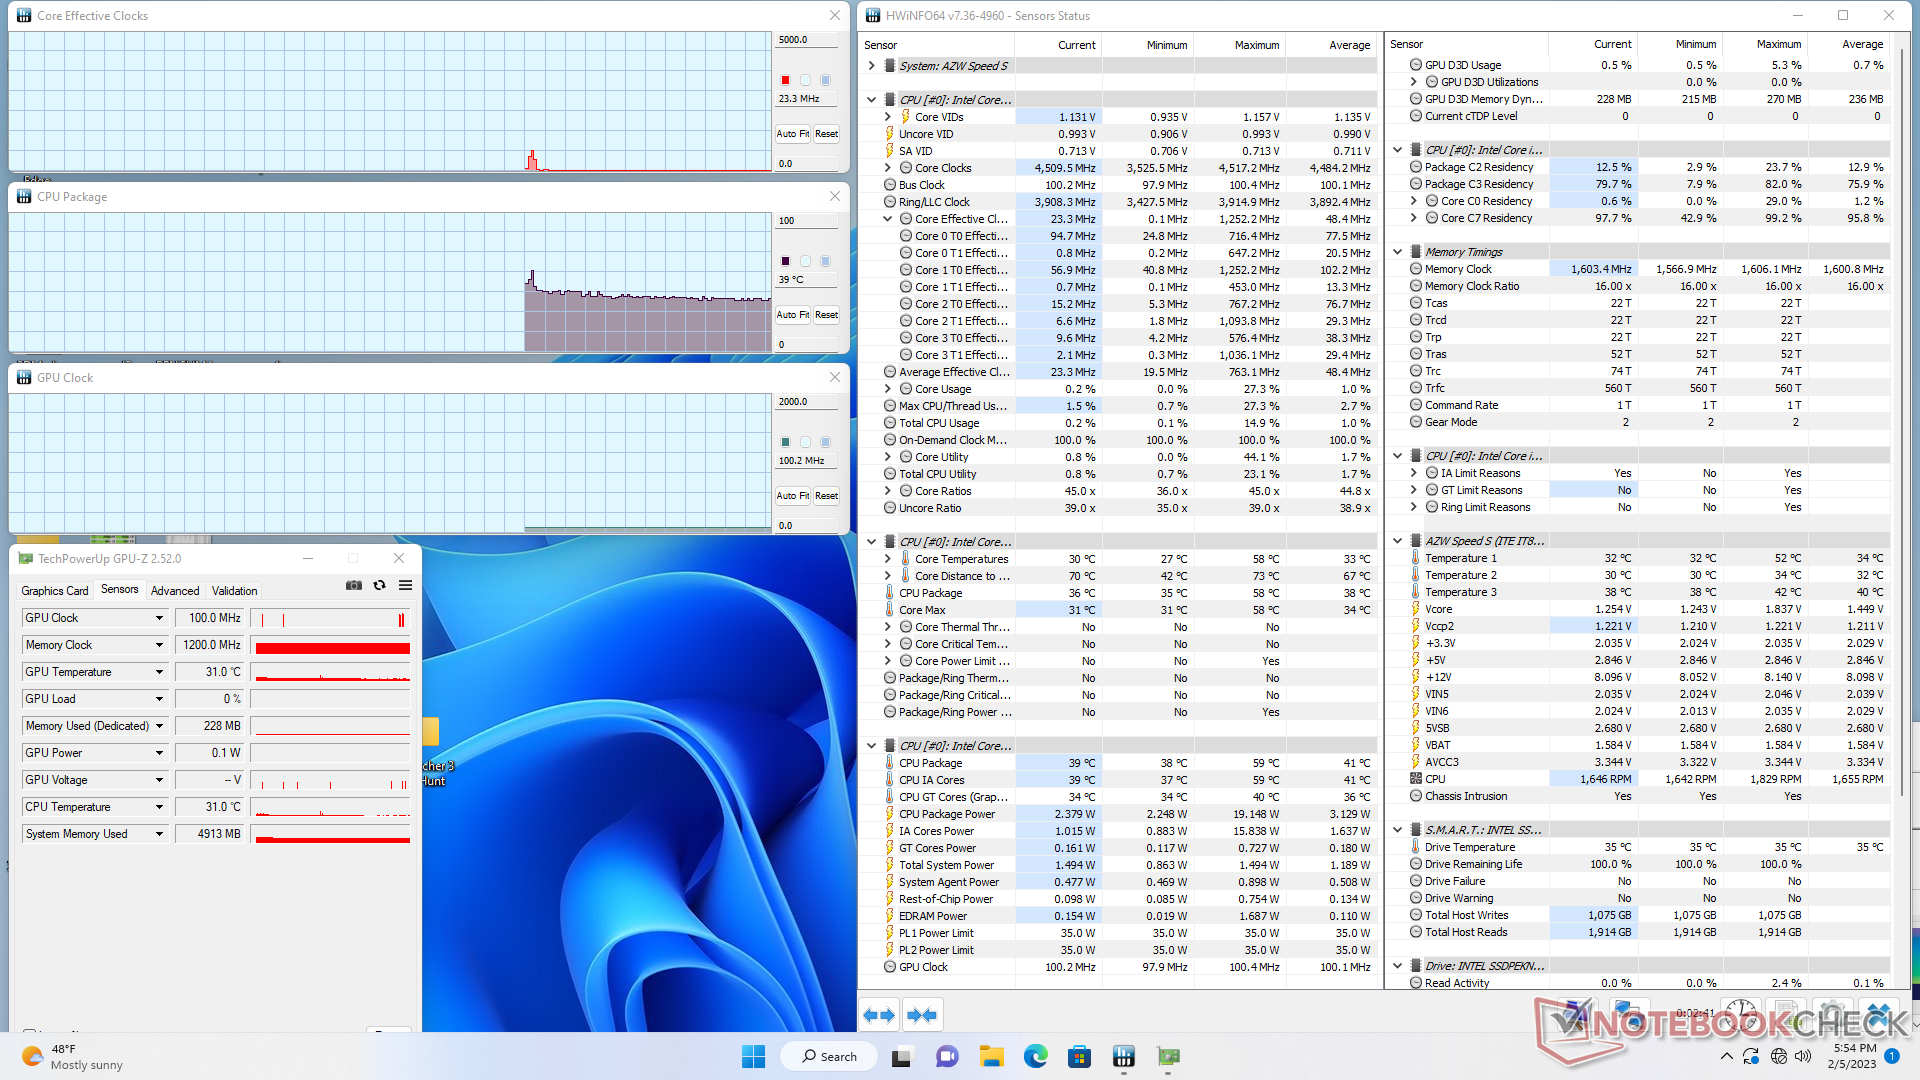Click the TechPowerUp GPU-Z title icon
Screen dimensions: 1920x1080
click(x=26, y=559)
